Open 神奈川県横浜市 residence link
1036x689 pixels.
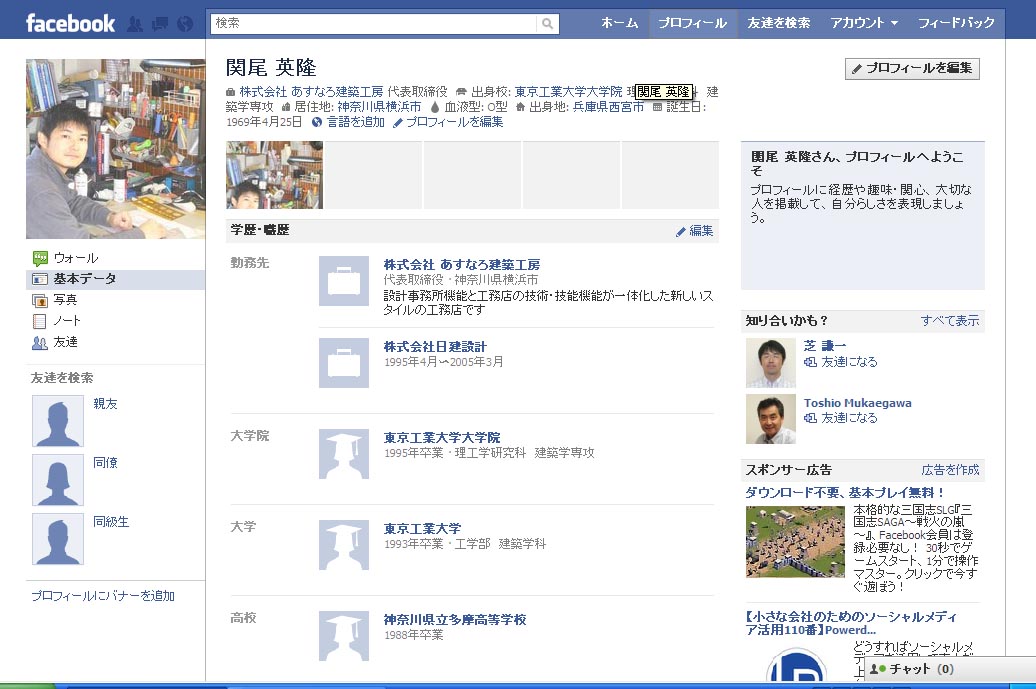tap(379, 107)
